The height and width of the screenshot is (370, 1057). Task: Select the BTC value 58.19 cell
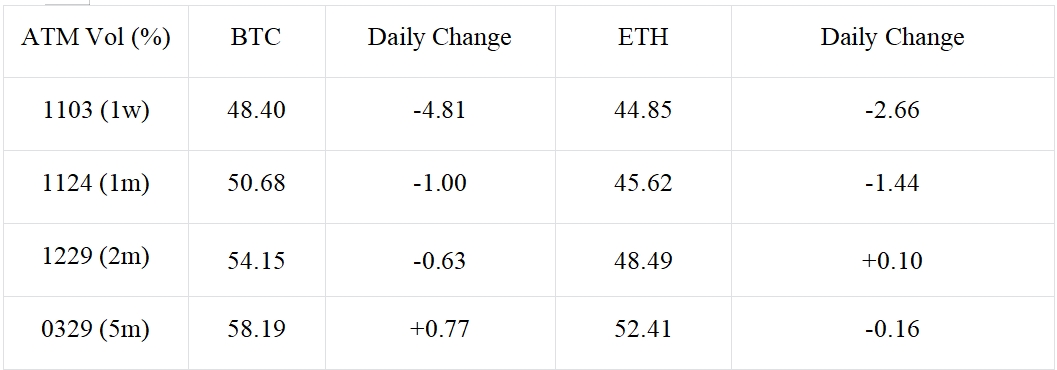(256, 330)
